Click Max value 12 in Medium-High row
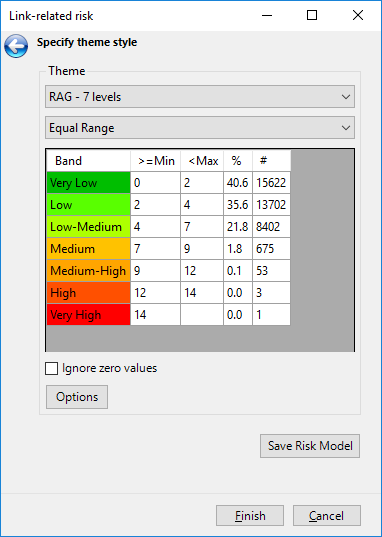Screen dimensions: 382x537 coord(202,271)
